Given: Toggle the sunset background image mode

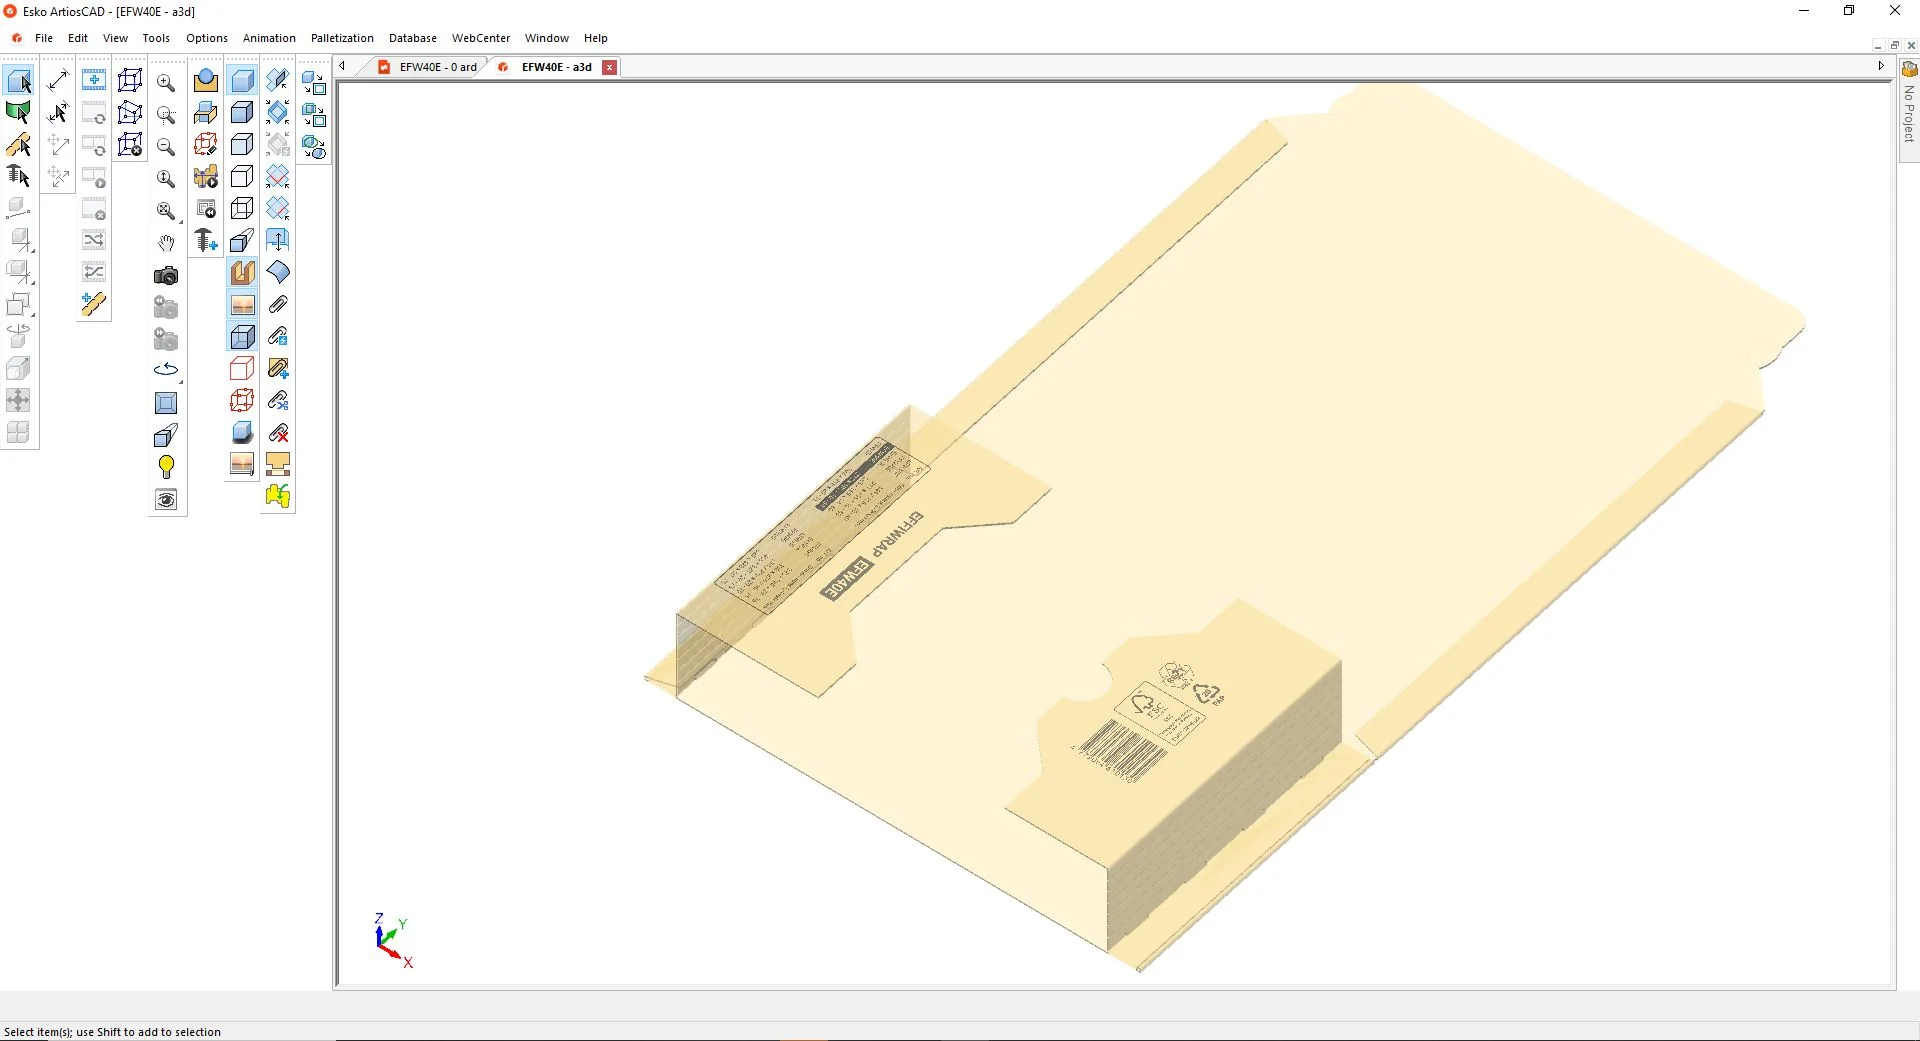Looking at the screenshot, I should 242,304.
